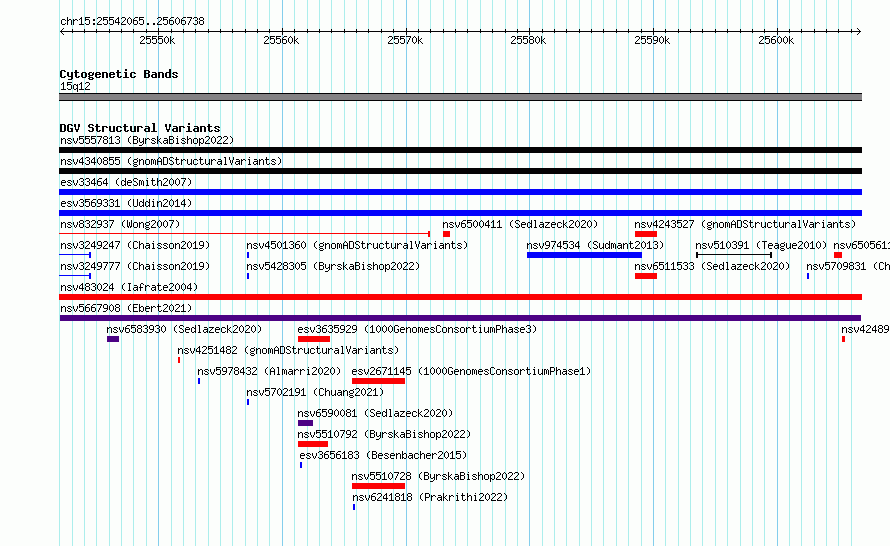Open nsv6583930 (Sedlazeck2020) label
The image size is (890, 546).
pyautogui.click(x=184, y=329)
